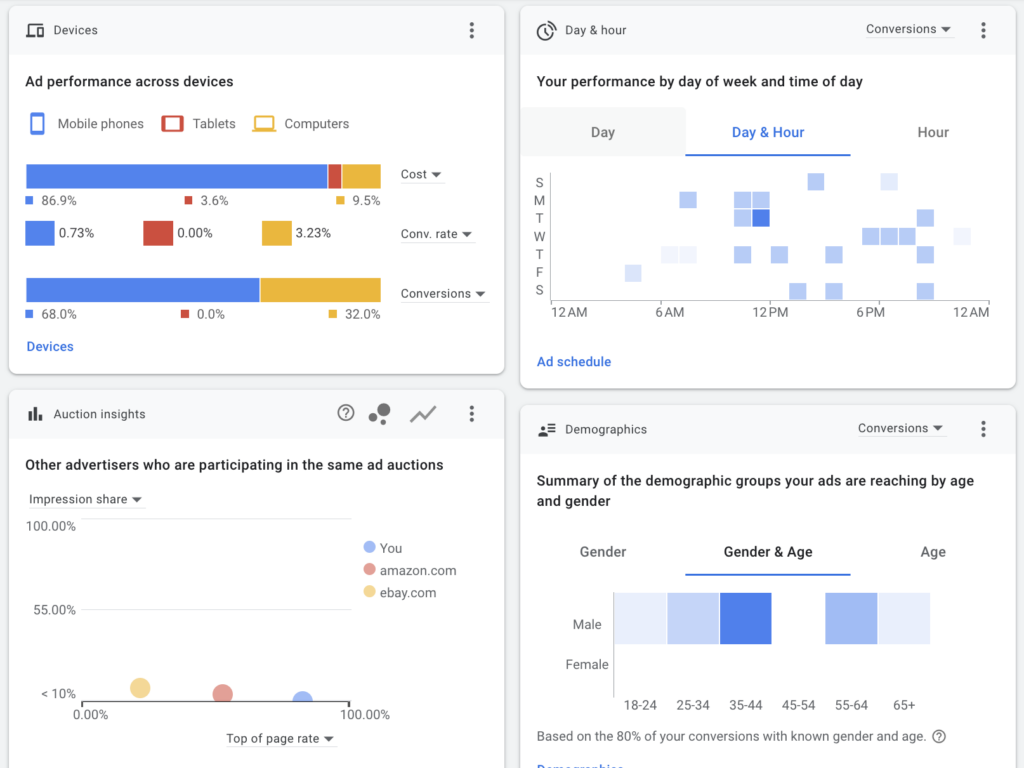This screenshot has height=768, width=1024.
Task: Toggle Tablets in the device legend
Action: (198, 123)
